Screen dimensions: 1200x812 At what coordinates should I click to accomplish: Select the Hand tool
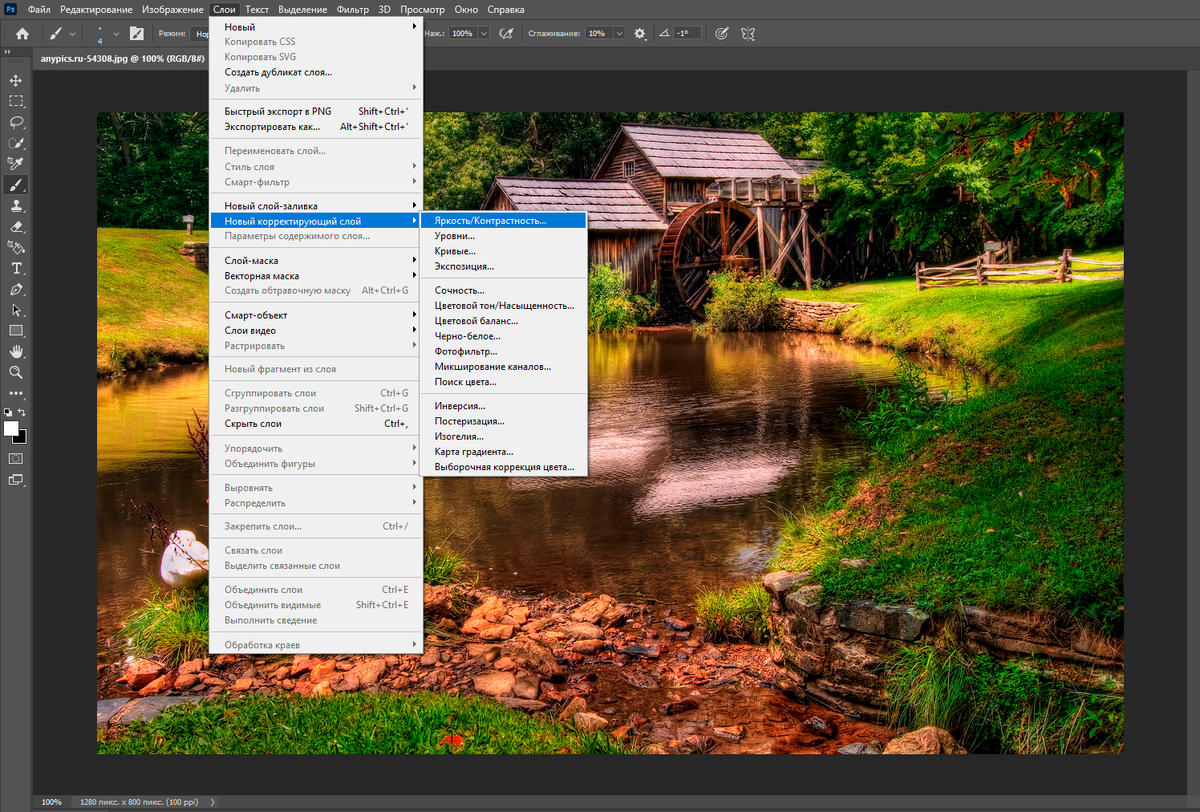point(16,351)
